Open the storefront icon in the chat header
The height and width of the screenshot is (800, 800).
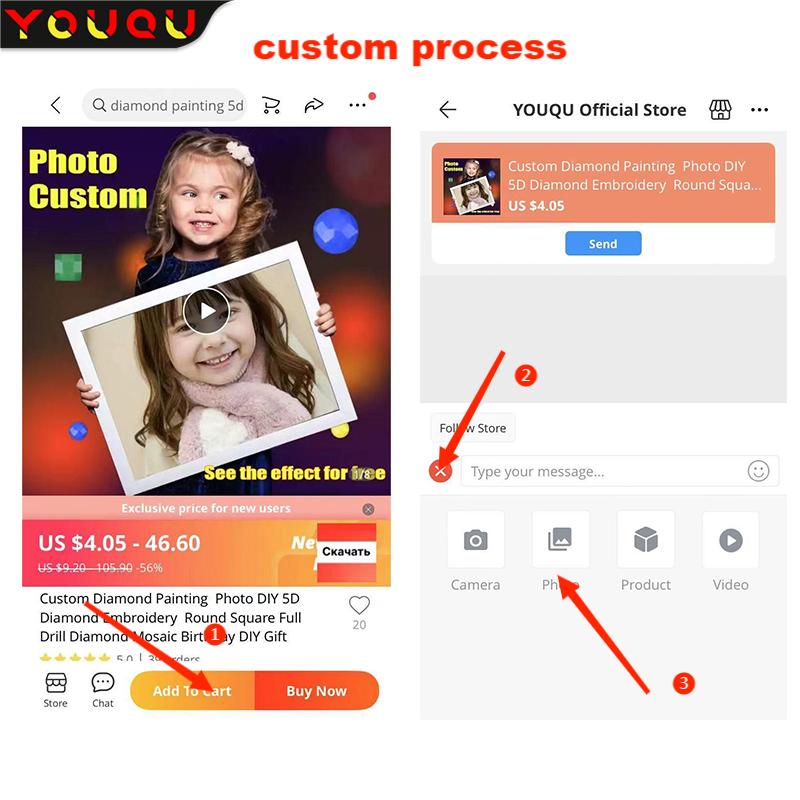(720, 109)
